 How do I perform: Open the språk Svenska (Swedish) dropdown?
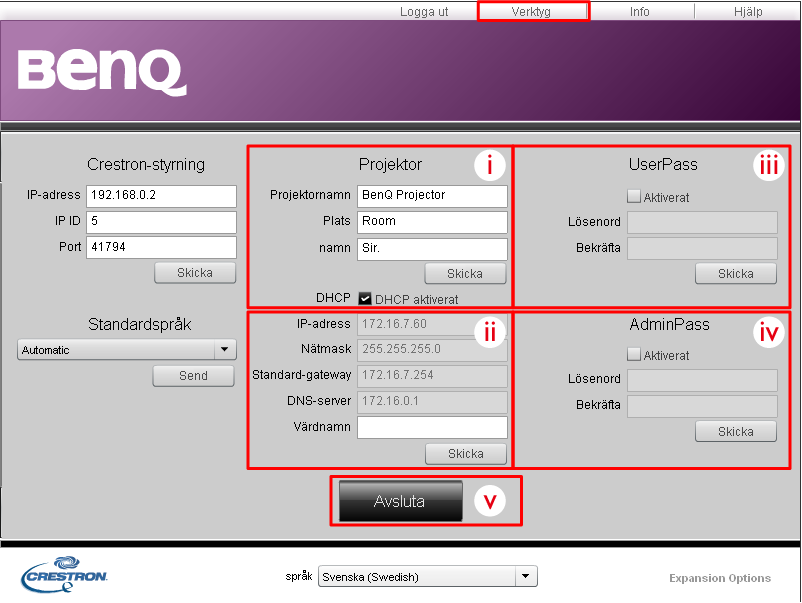(428, 576)
